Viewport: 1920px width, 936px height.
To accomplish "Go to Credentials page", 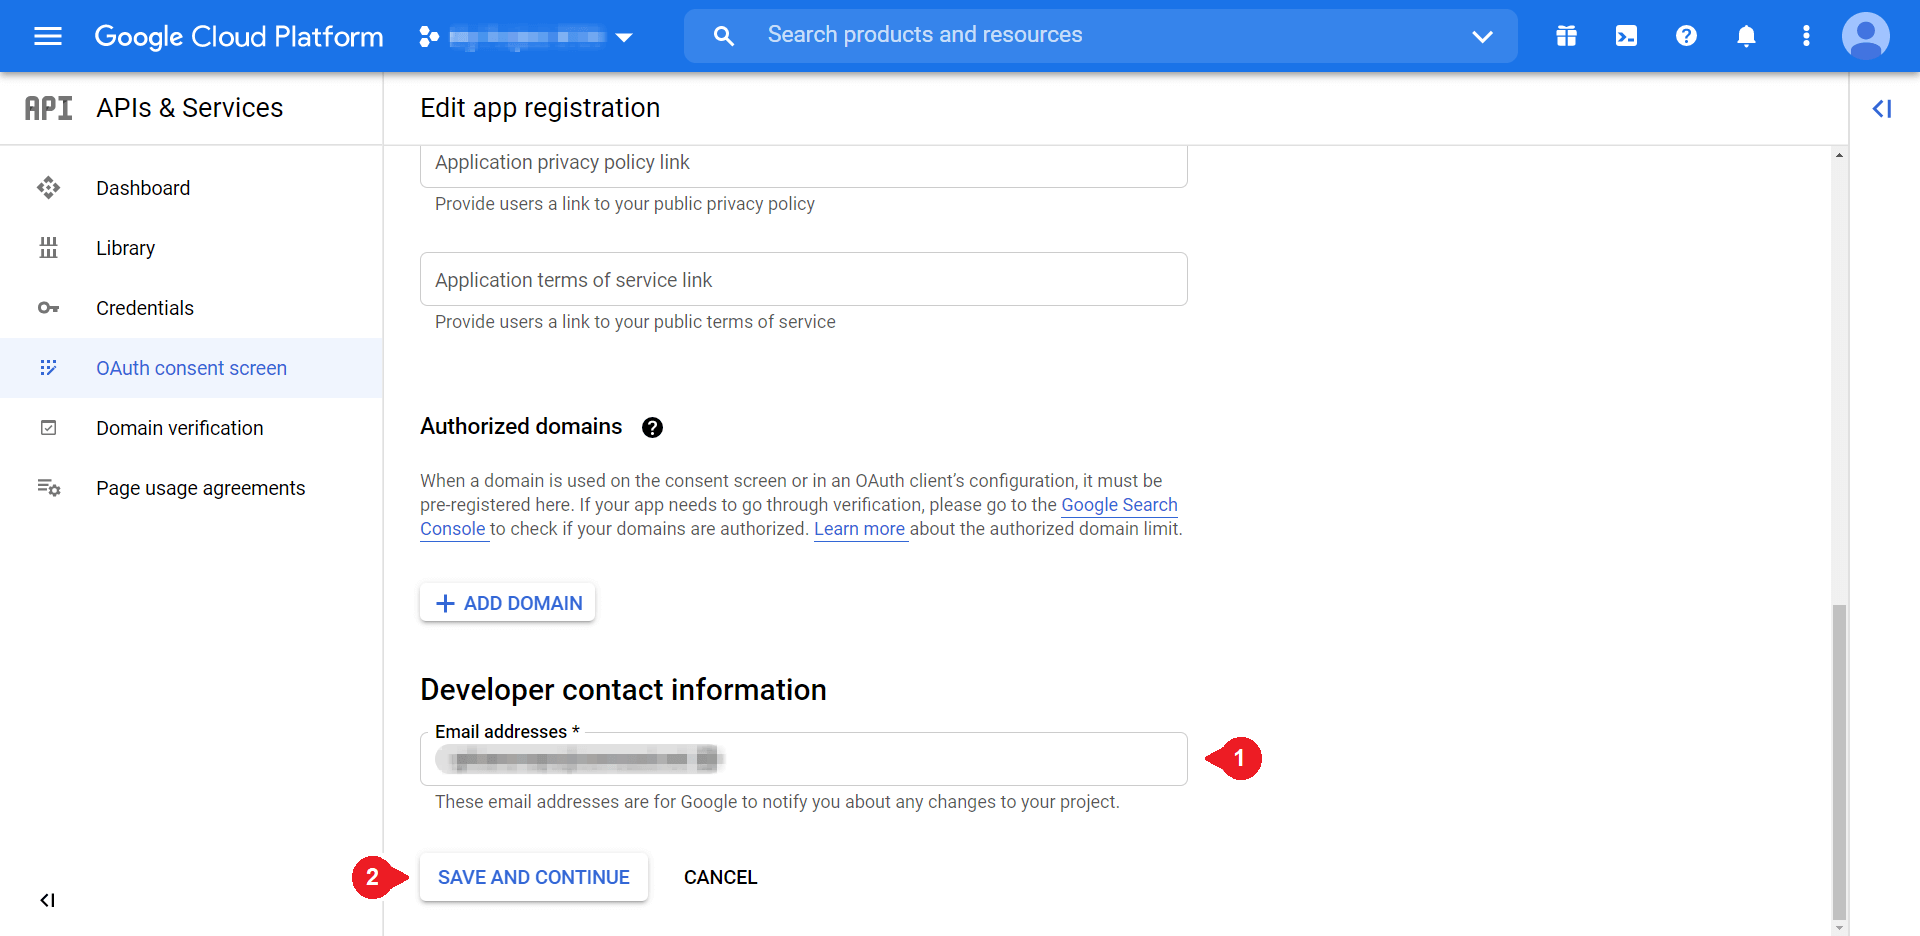I will click(145, 308).
